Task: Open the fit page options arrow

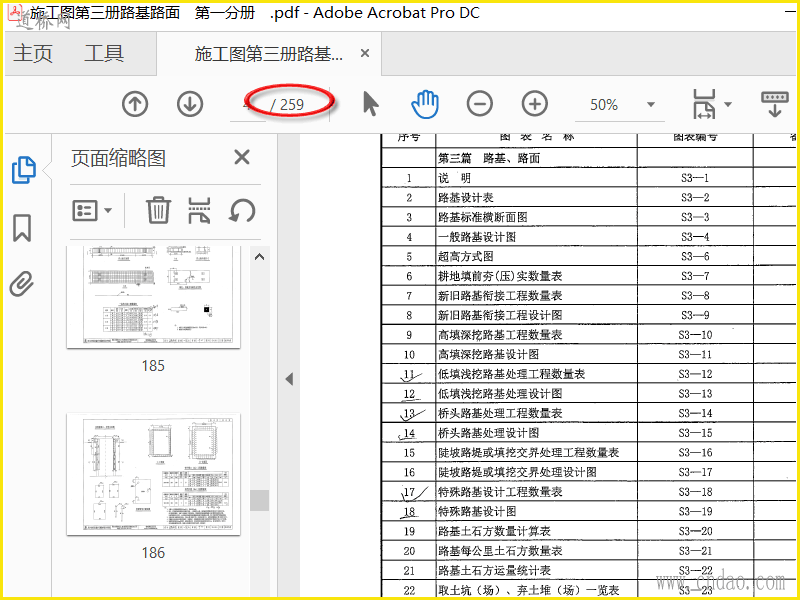Action: pyautogui.click(x=728, y=105)
